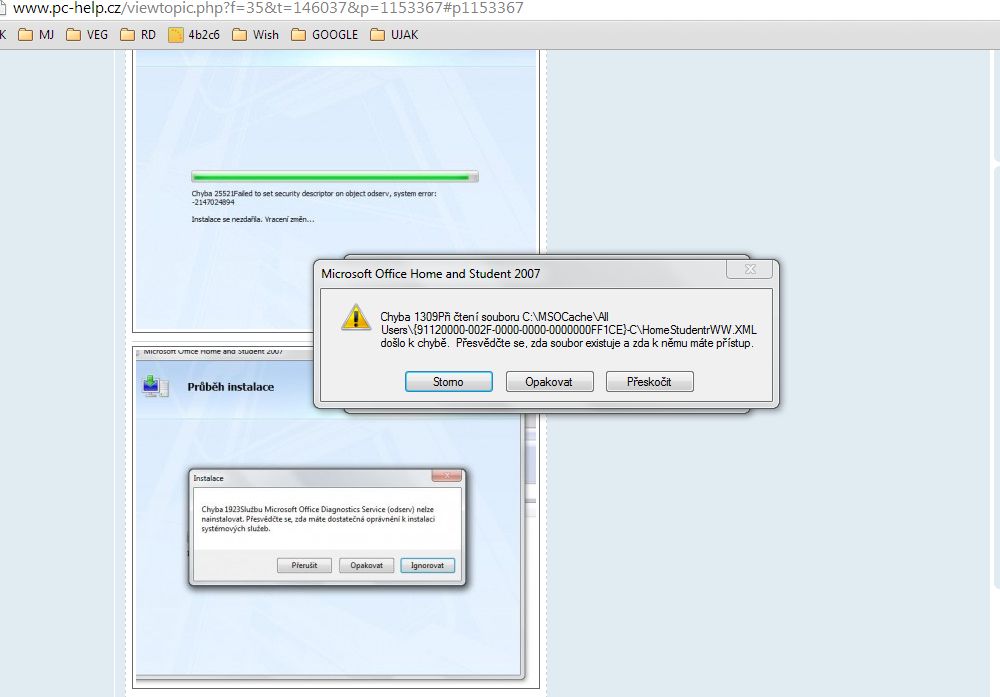Viewport: 1000px width, 697px height.
Task: Click the Opakovat button in Office 2007 dialog
Action: 549,381
